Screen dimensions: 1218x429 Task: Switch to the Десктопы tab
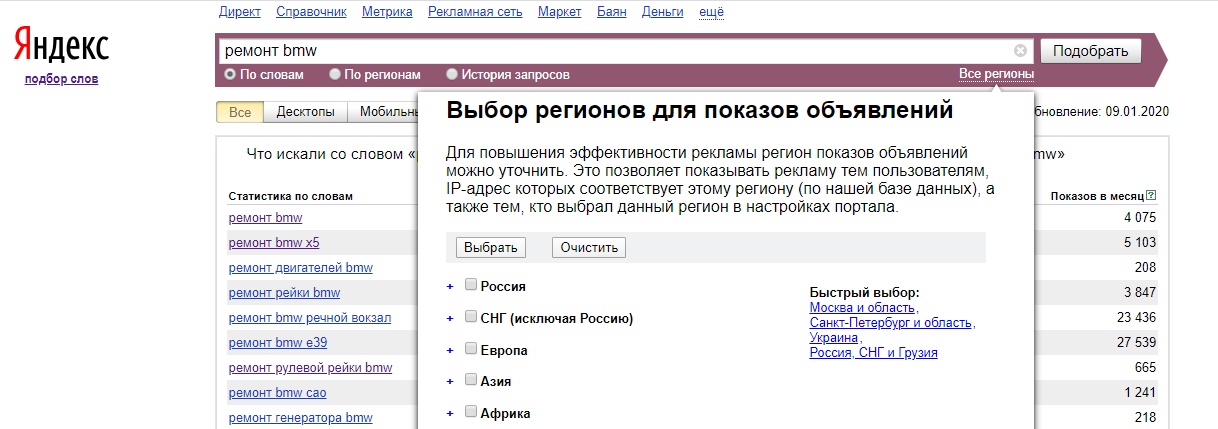tap(305, 112)
